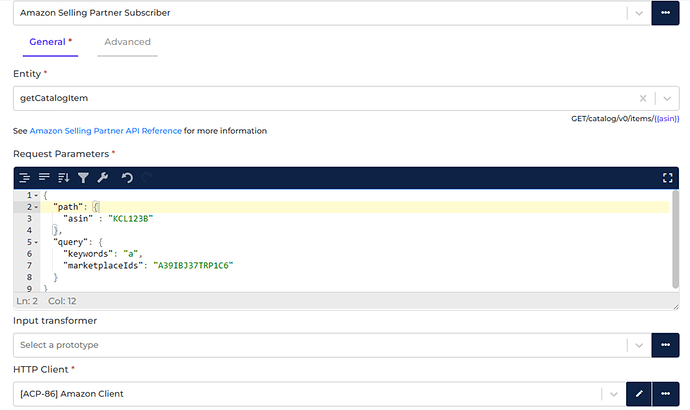Switch to the Advanced tab
690x410 pixels.
pos(127,42)
